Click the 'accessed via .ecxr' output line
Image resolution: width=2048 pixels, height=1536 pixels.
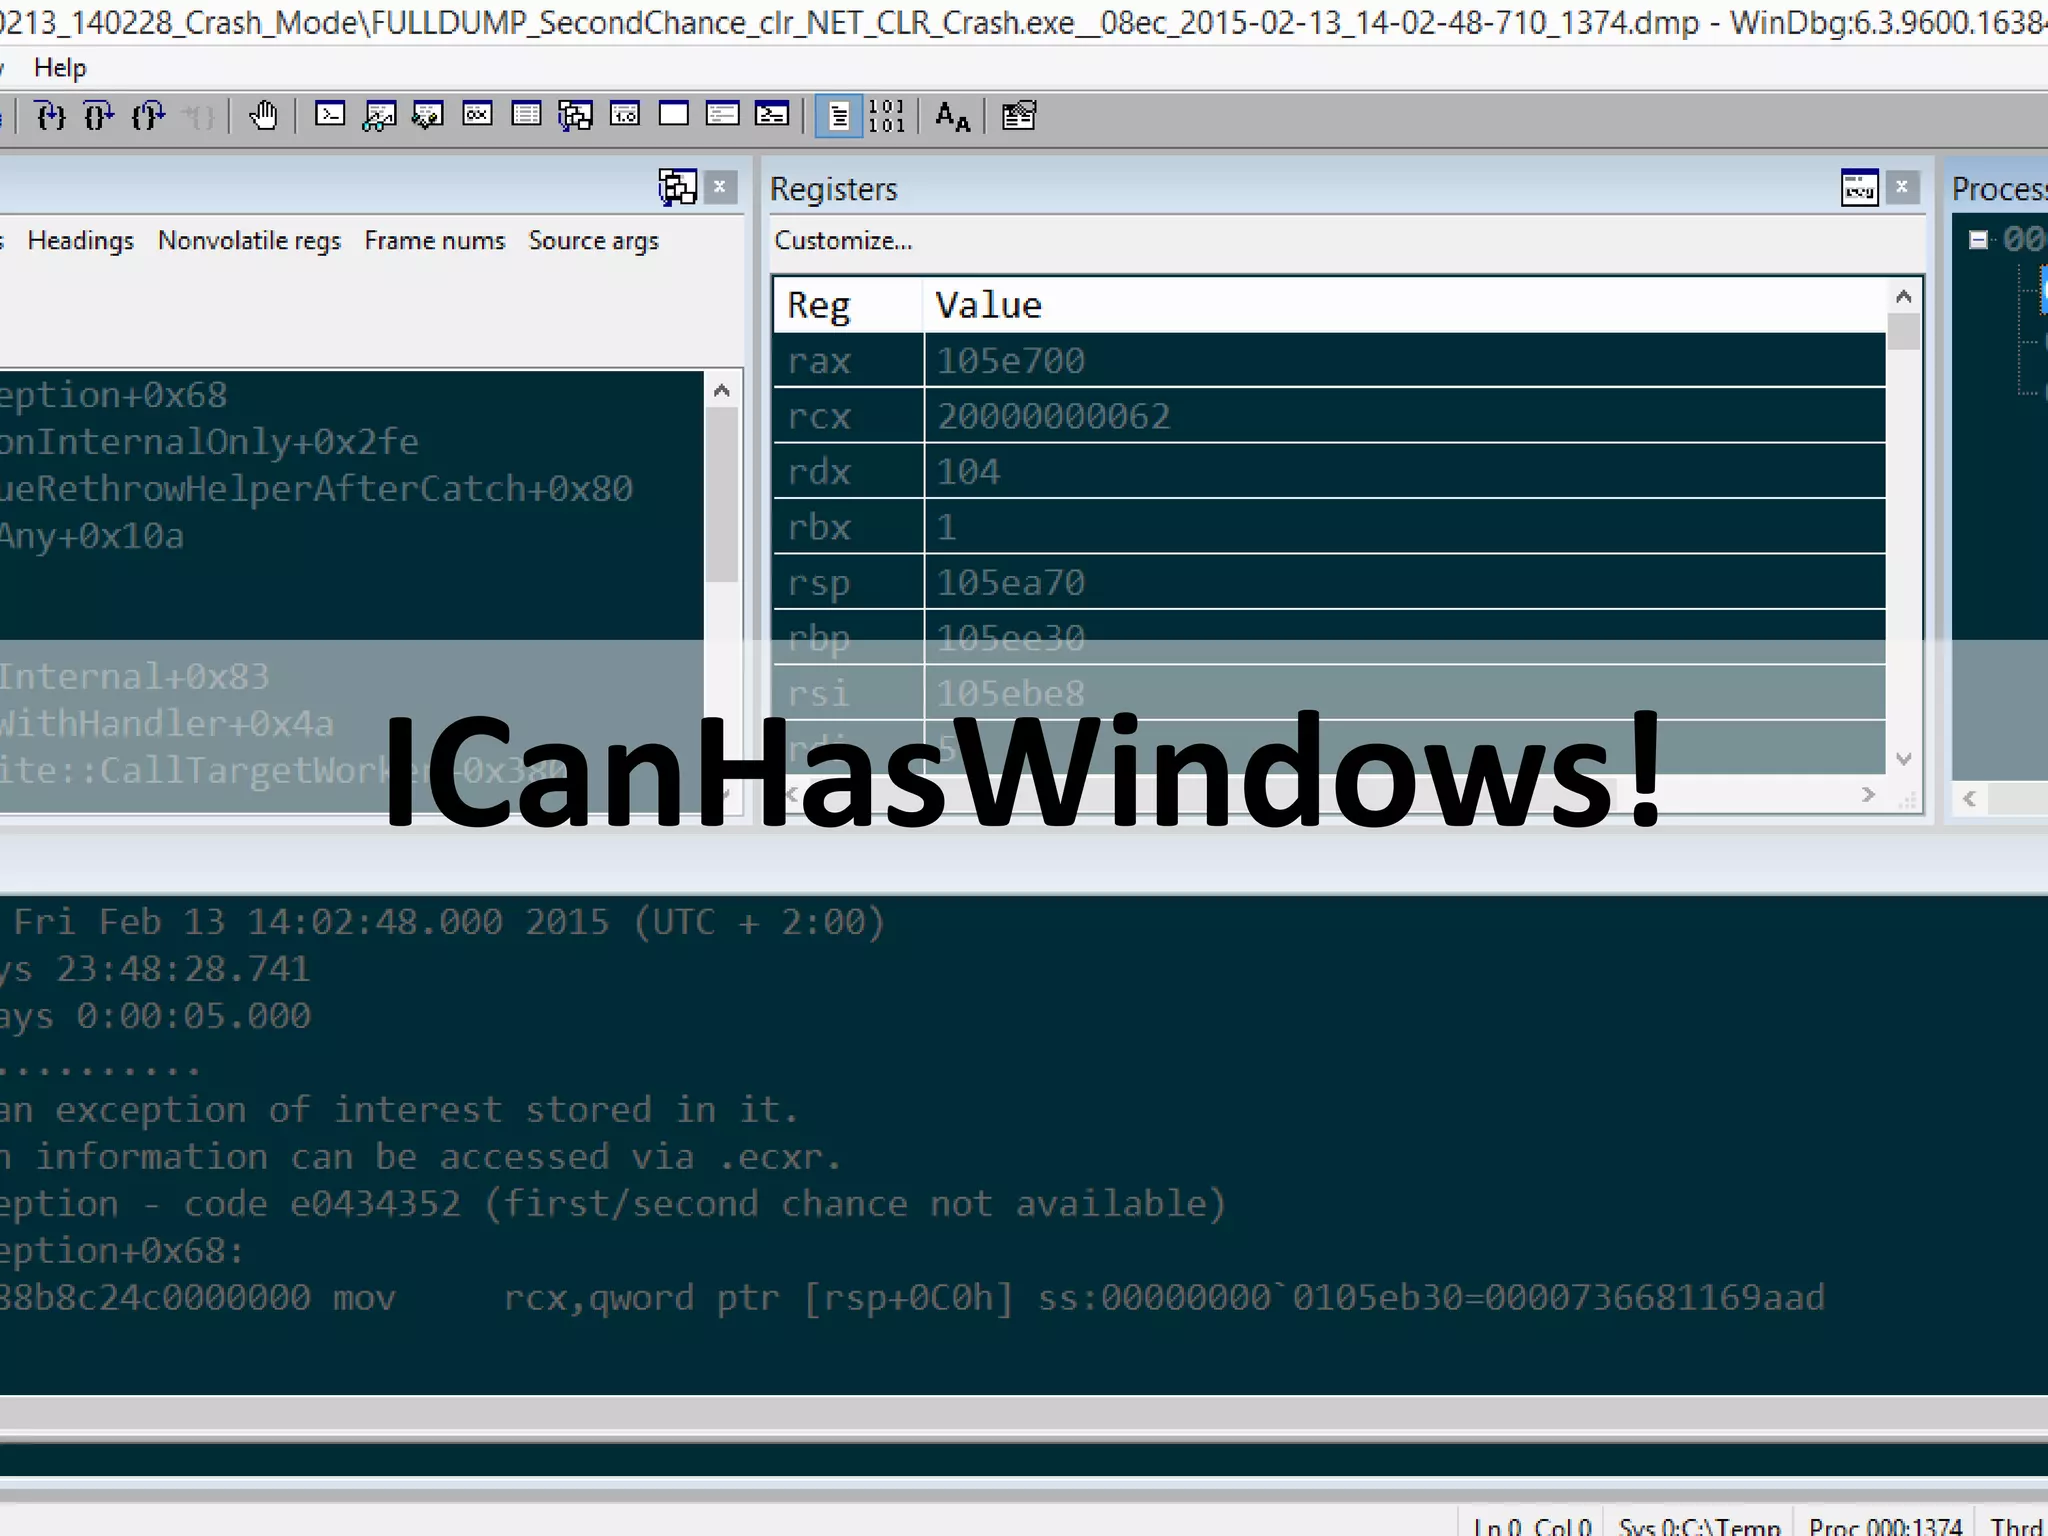pyautogui.click(x=420, y=1157)
